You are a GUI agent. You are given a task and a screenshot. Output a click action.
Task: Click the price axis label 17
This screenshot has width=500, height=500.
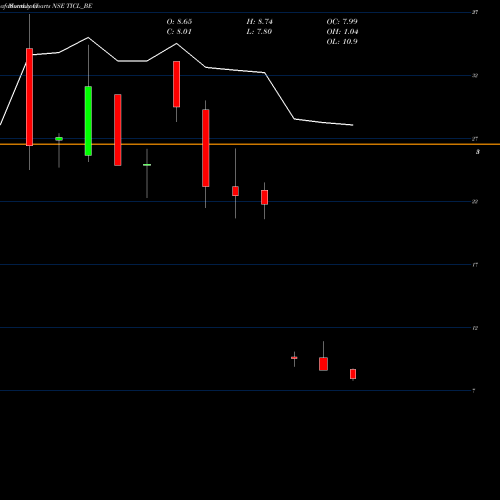pos(475,265)
